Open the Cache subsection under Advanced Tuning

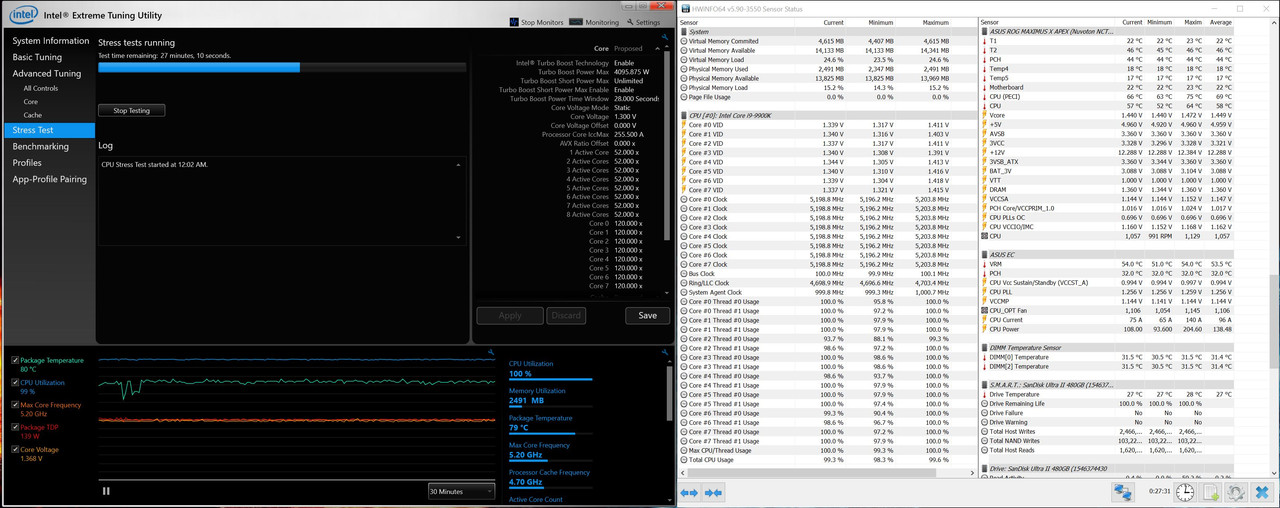click(33, 115)
